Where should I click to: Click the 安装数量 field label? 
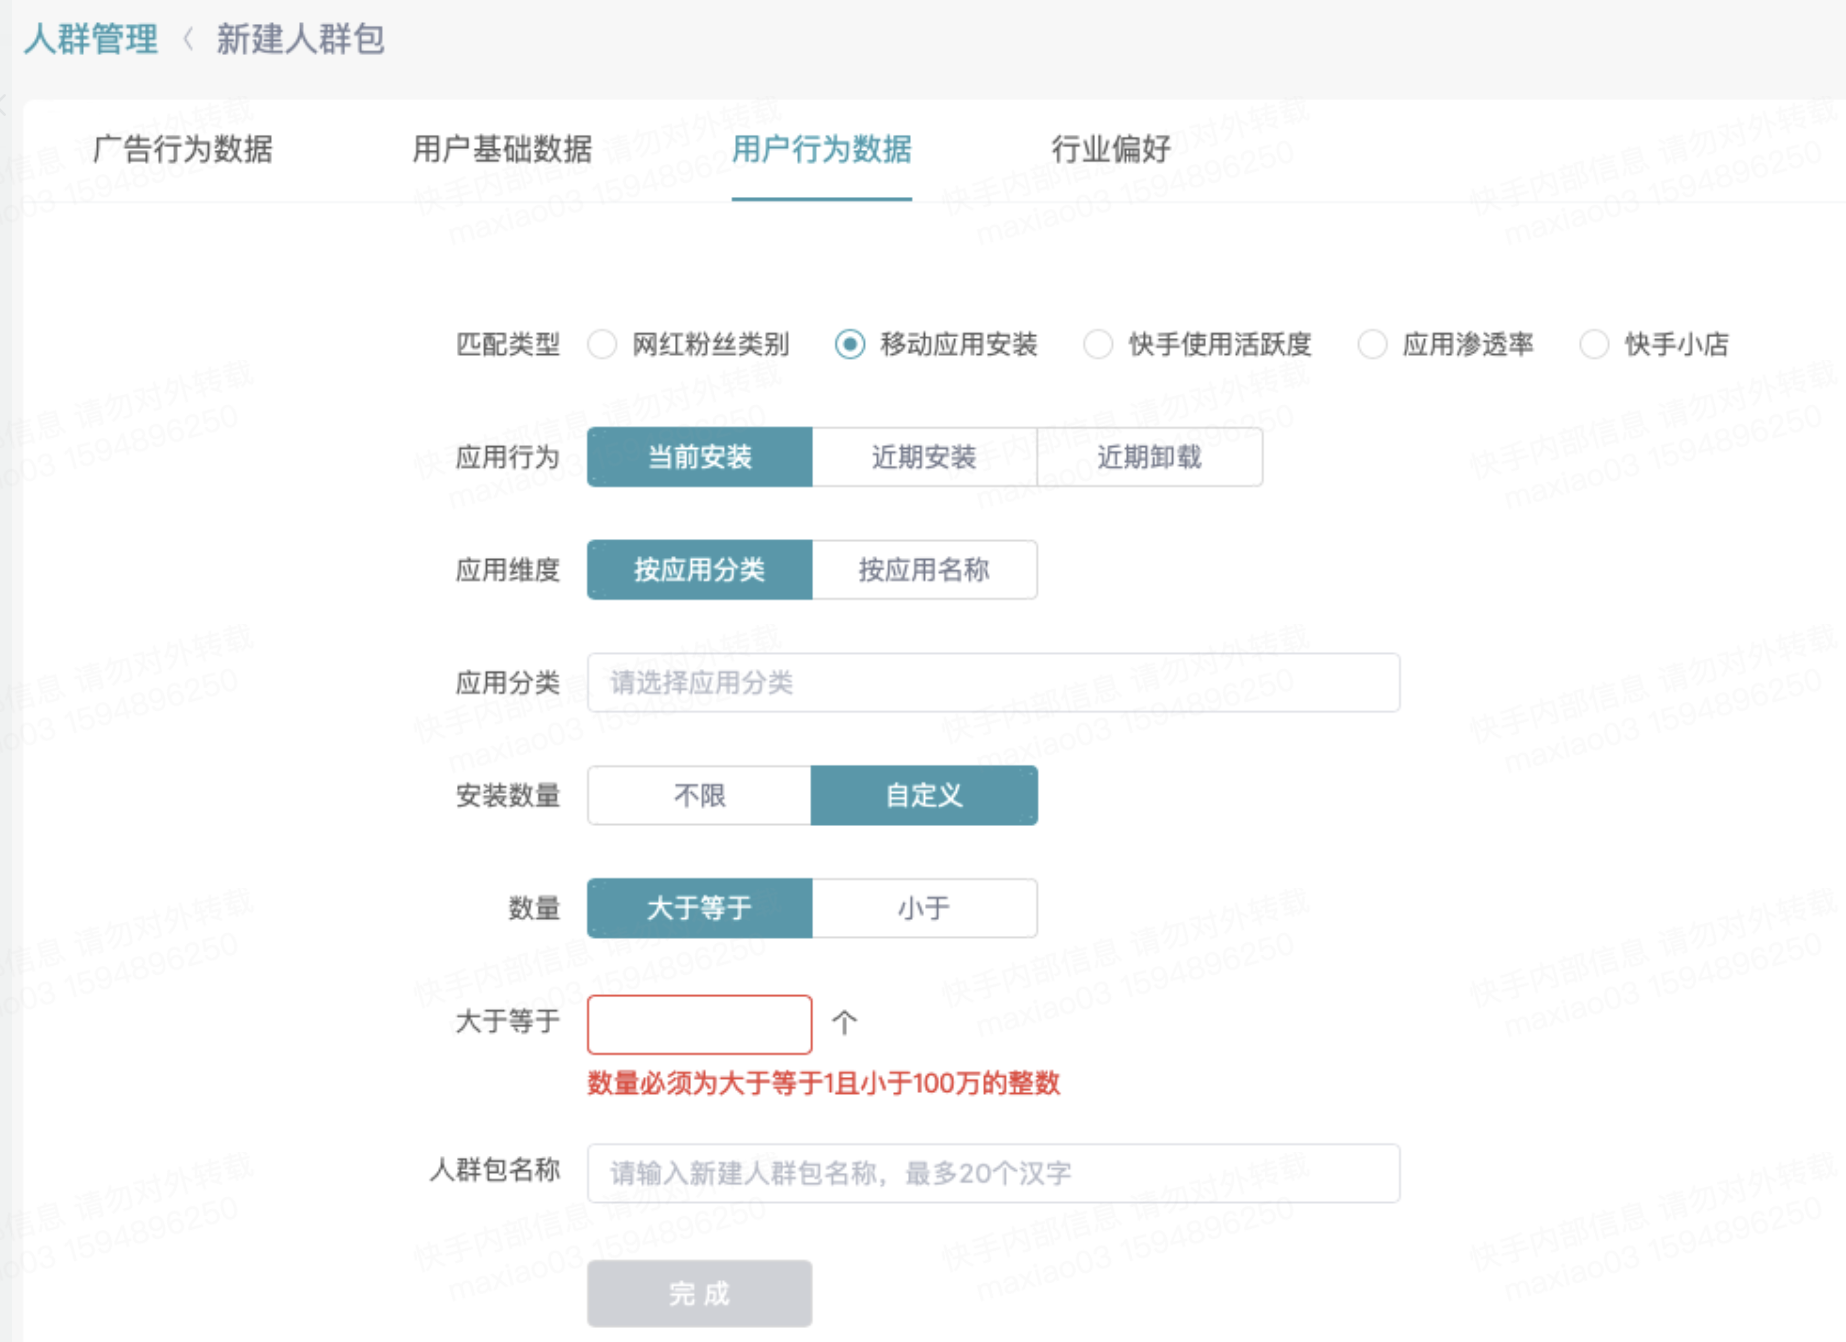coord(507,796)
